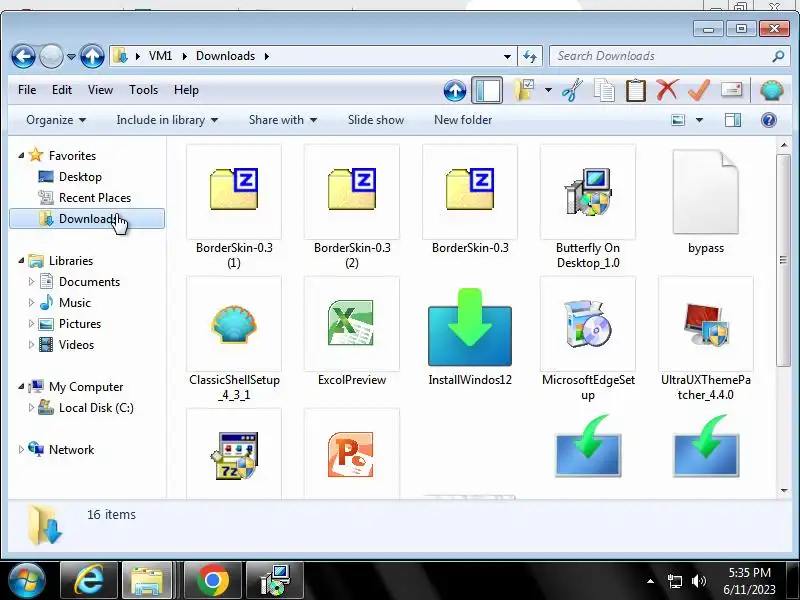Select the bypass file

[x=706, y=201]
